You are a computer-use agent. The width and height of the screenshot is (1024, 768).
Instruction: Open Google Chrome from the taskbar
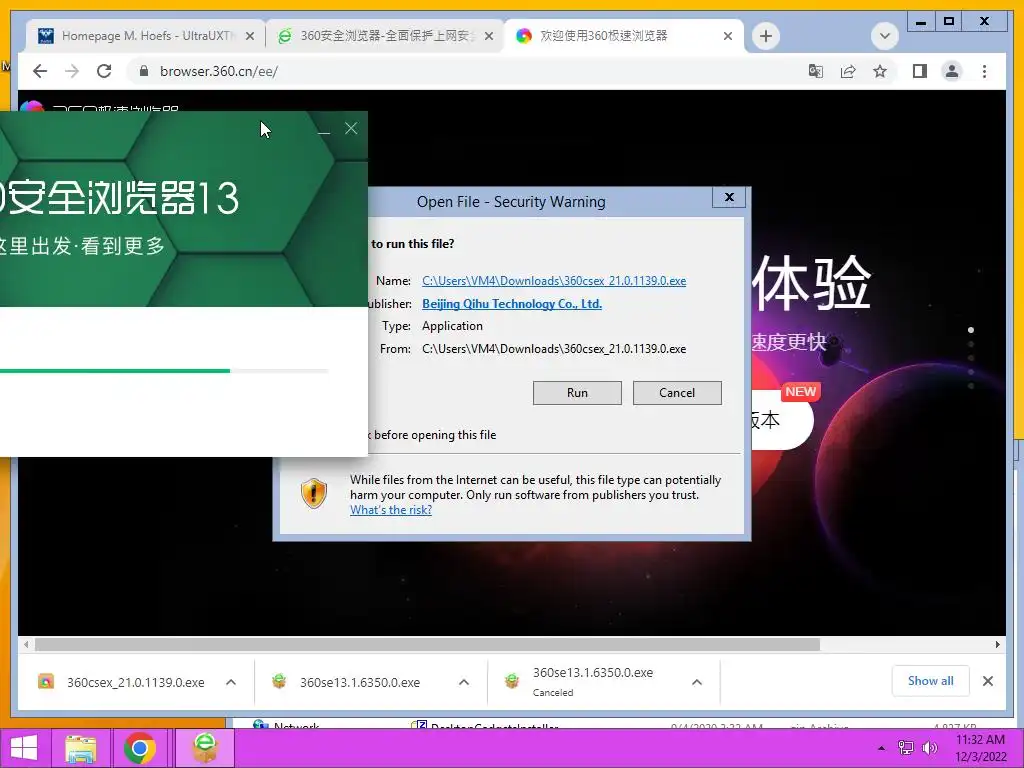click(x=140, y=748)
